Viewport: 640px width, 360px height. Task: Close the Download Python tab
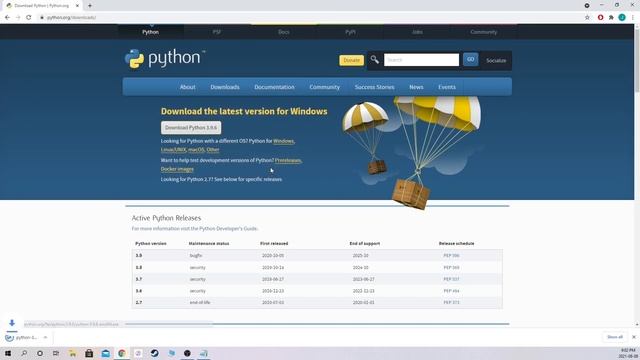click(77, 6)
